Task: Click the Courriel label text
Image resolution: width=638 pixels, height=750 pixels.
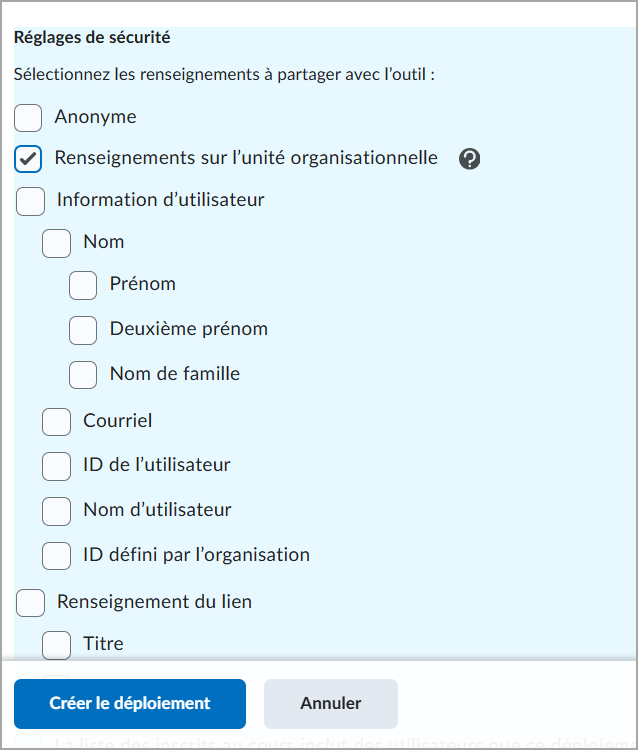Action: pos(118,421)
